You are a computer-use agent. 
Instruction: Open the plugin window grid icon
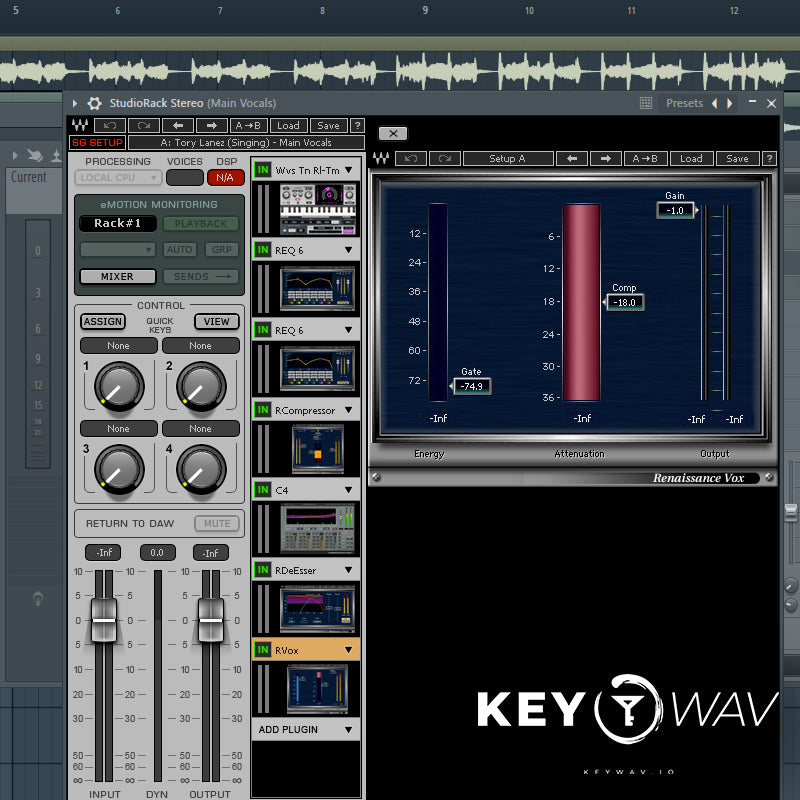(646, 103)
